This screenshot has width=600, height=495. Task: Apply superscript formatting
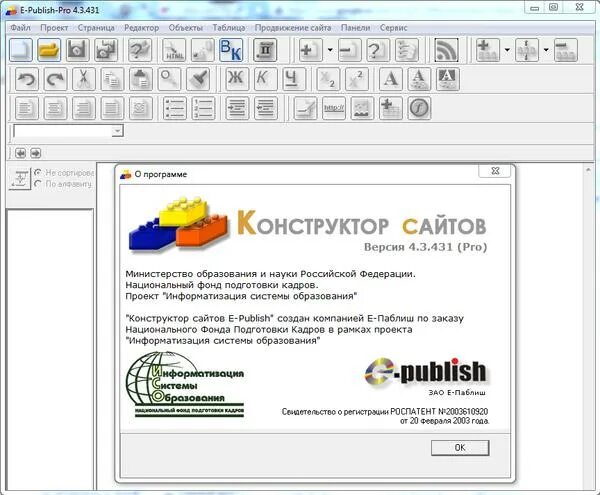(357, 79)
